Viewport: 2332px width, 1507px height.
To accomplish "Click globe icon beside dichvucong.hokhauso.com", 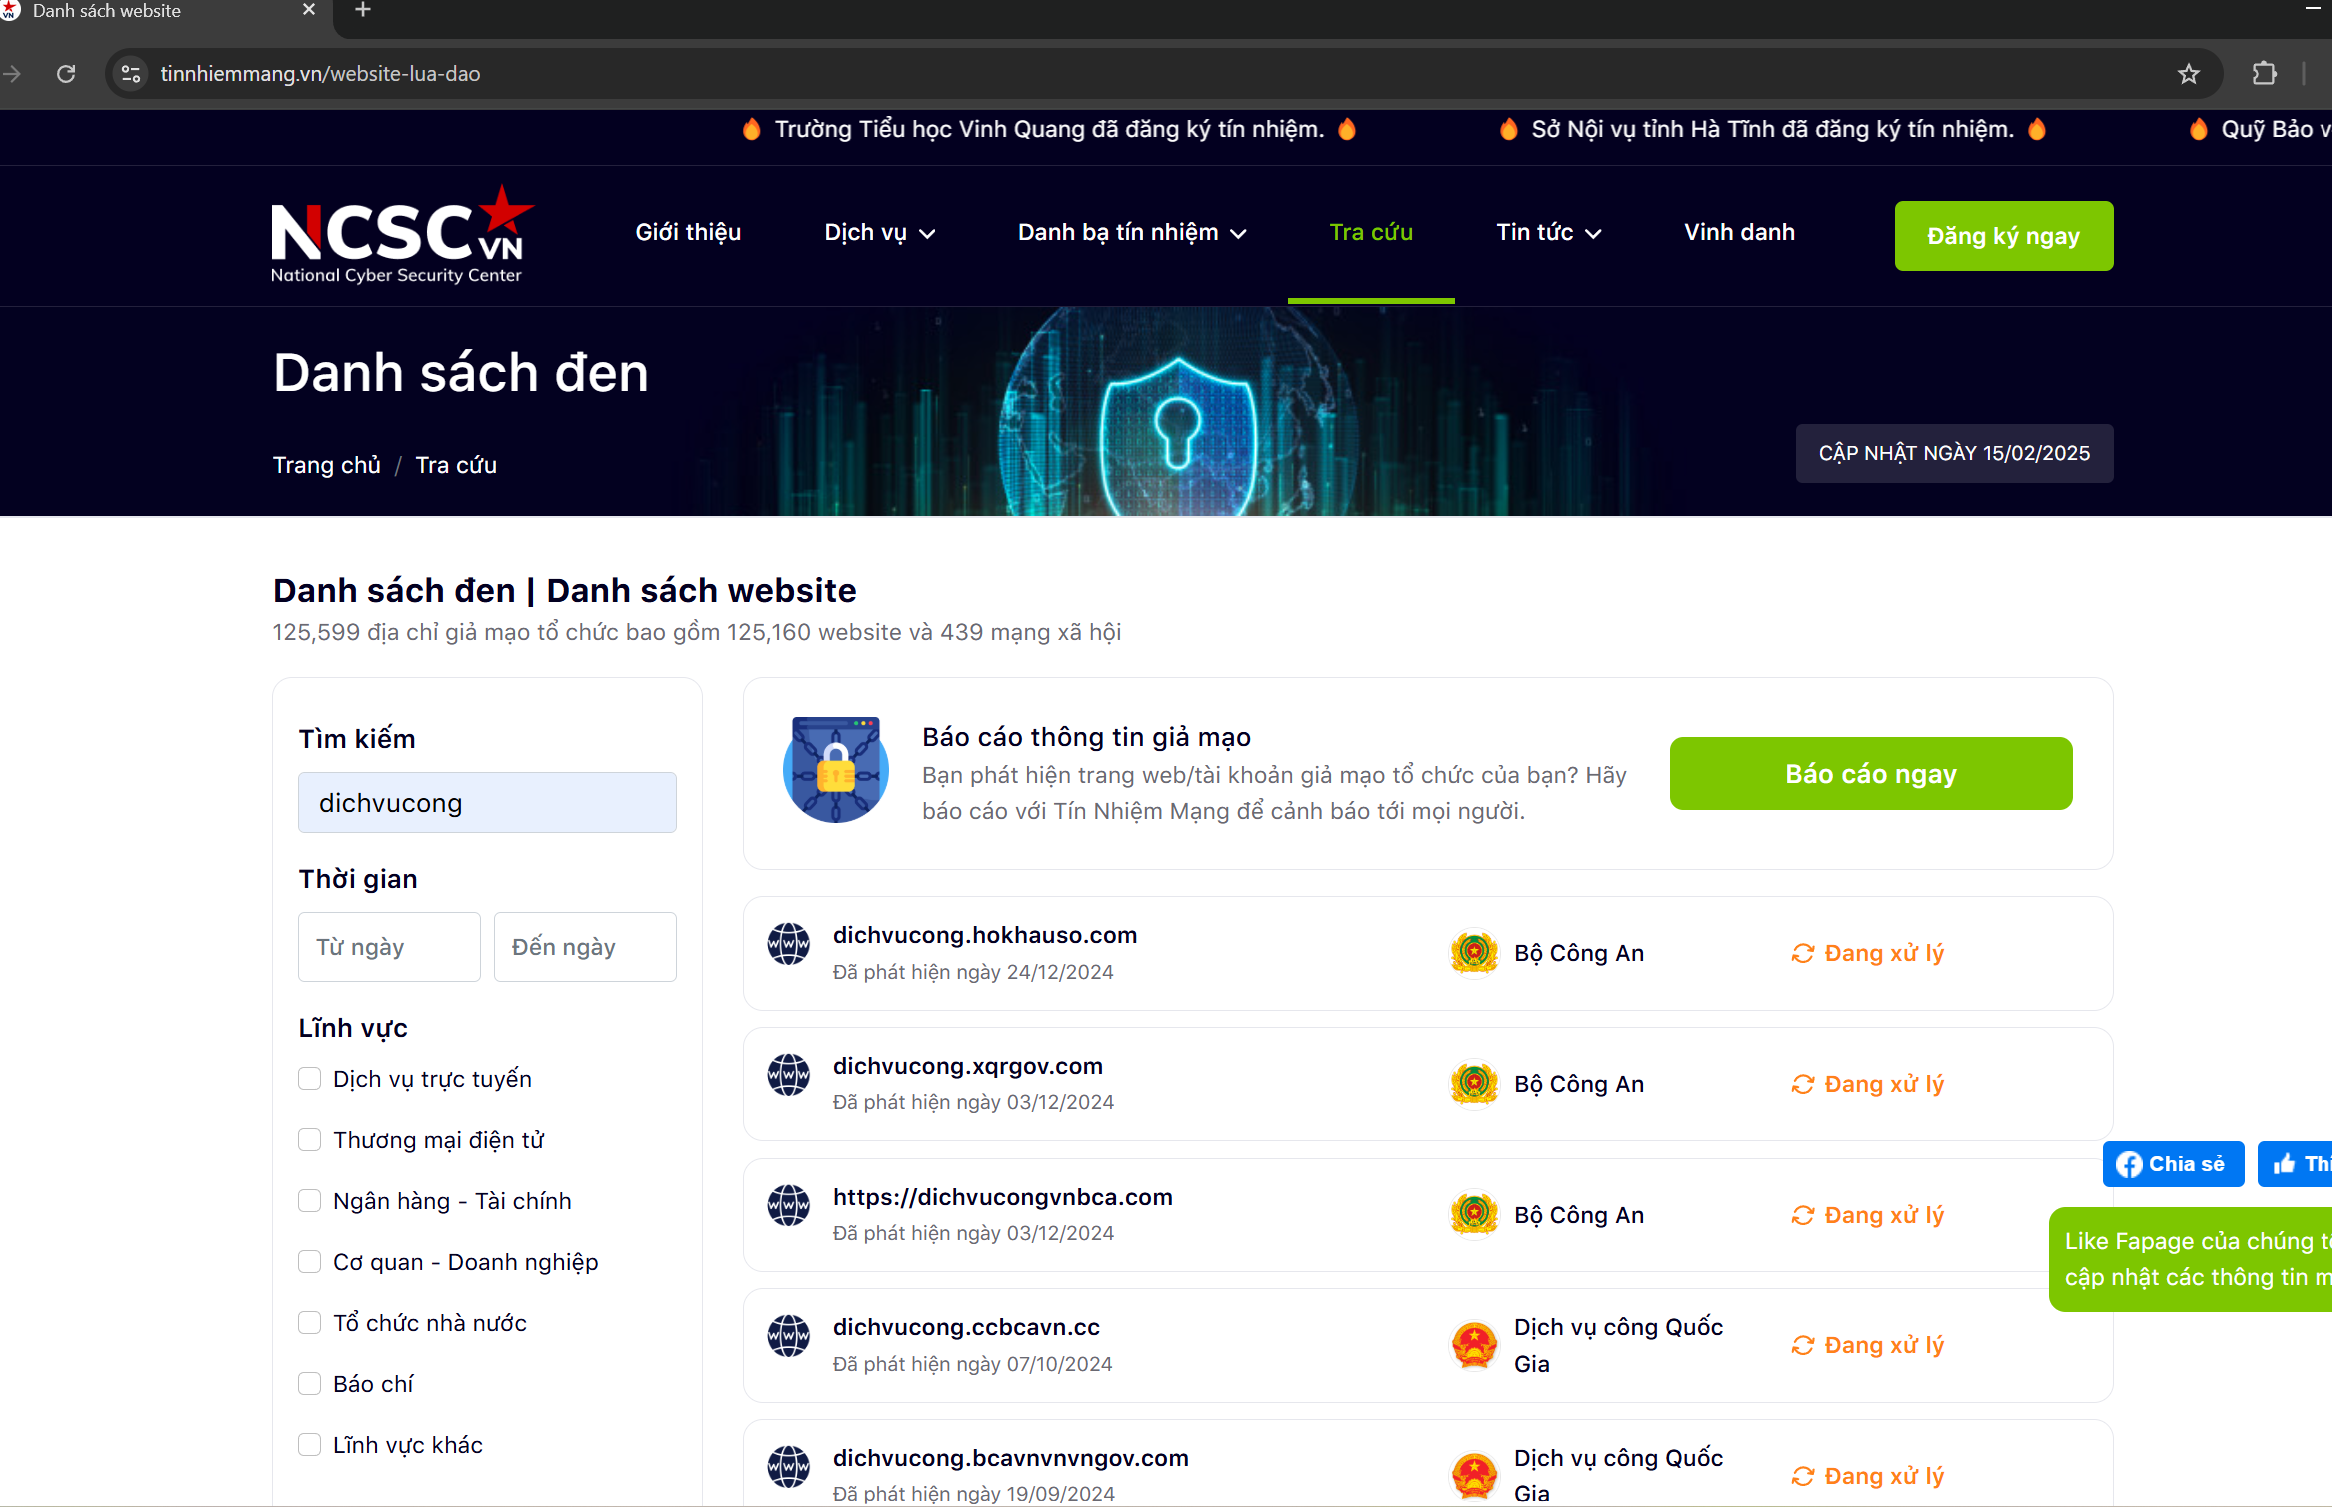I will (788, 944).
